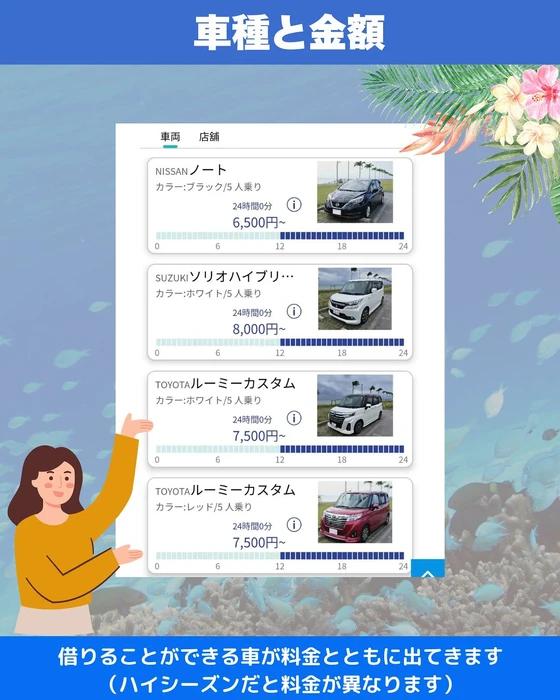
Task: Switch to the 店舗 tab
Action: click(209, 137)
